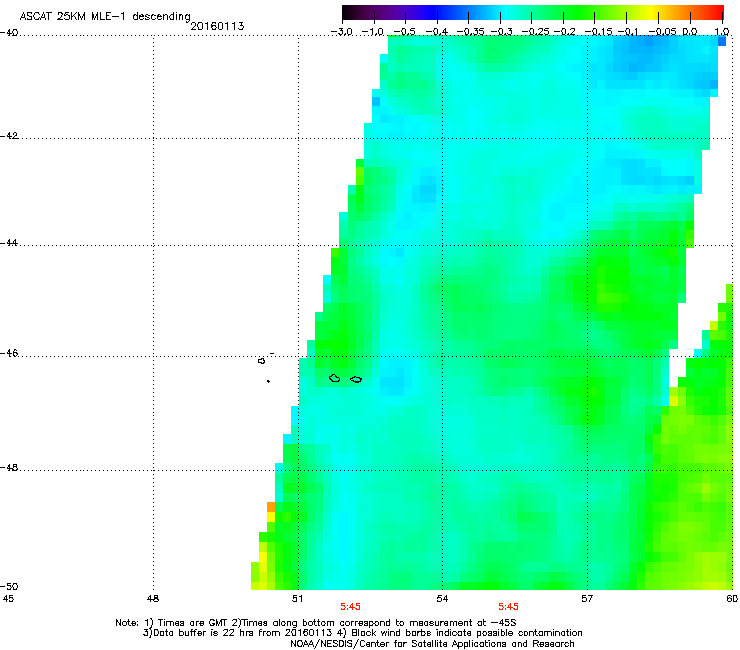Click the small island outline west of swath
Viewport: 740px width, 650px height.
click(x=261, y=361)
